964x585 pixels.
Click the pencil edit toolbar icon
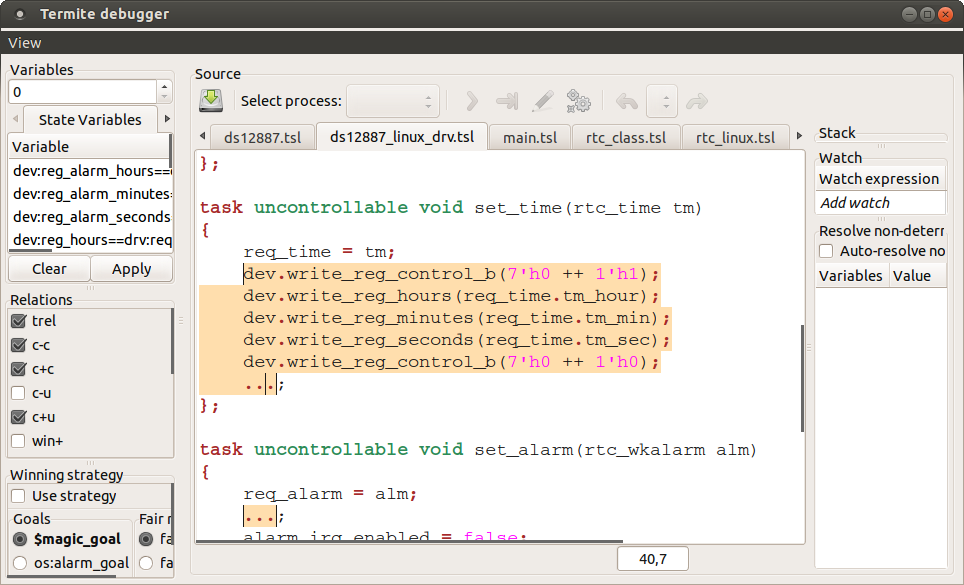[x=542, y=101]
